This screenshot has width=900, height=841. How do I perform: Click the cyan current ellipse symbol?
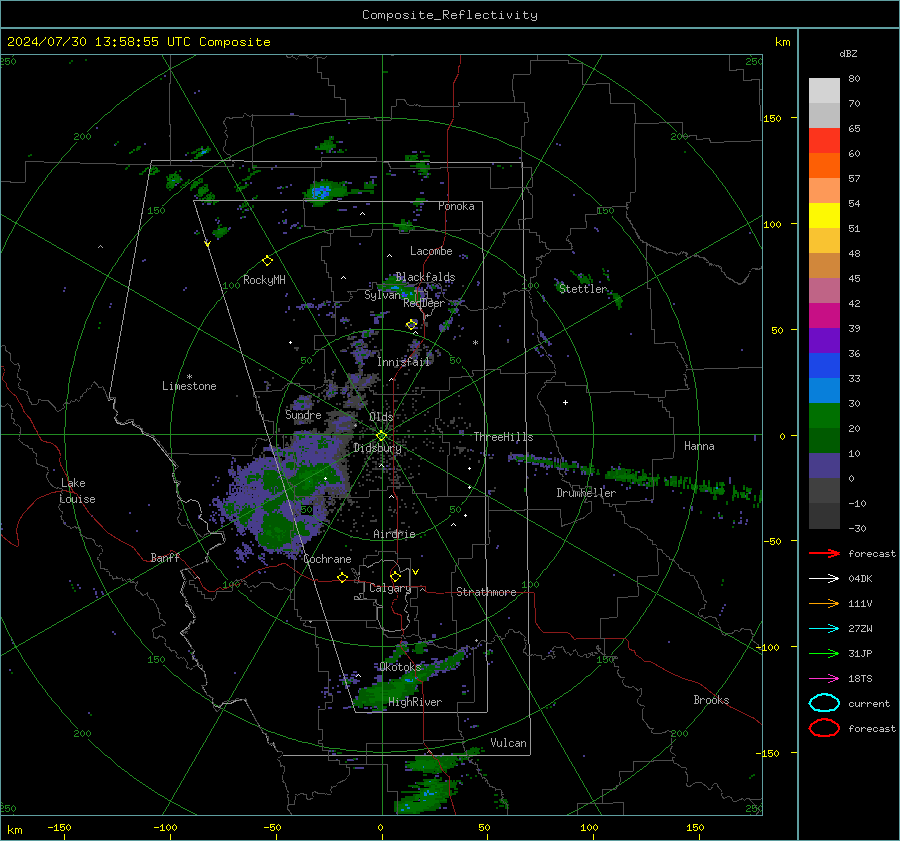tap(824, 703)
